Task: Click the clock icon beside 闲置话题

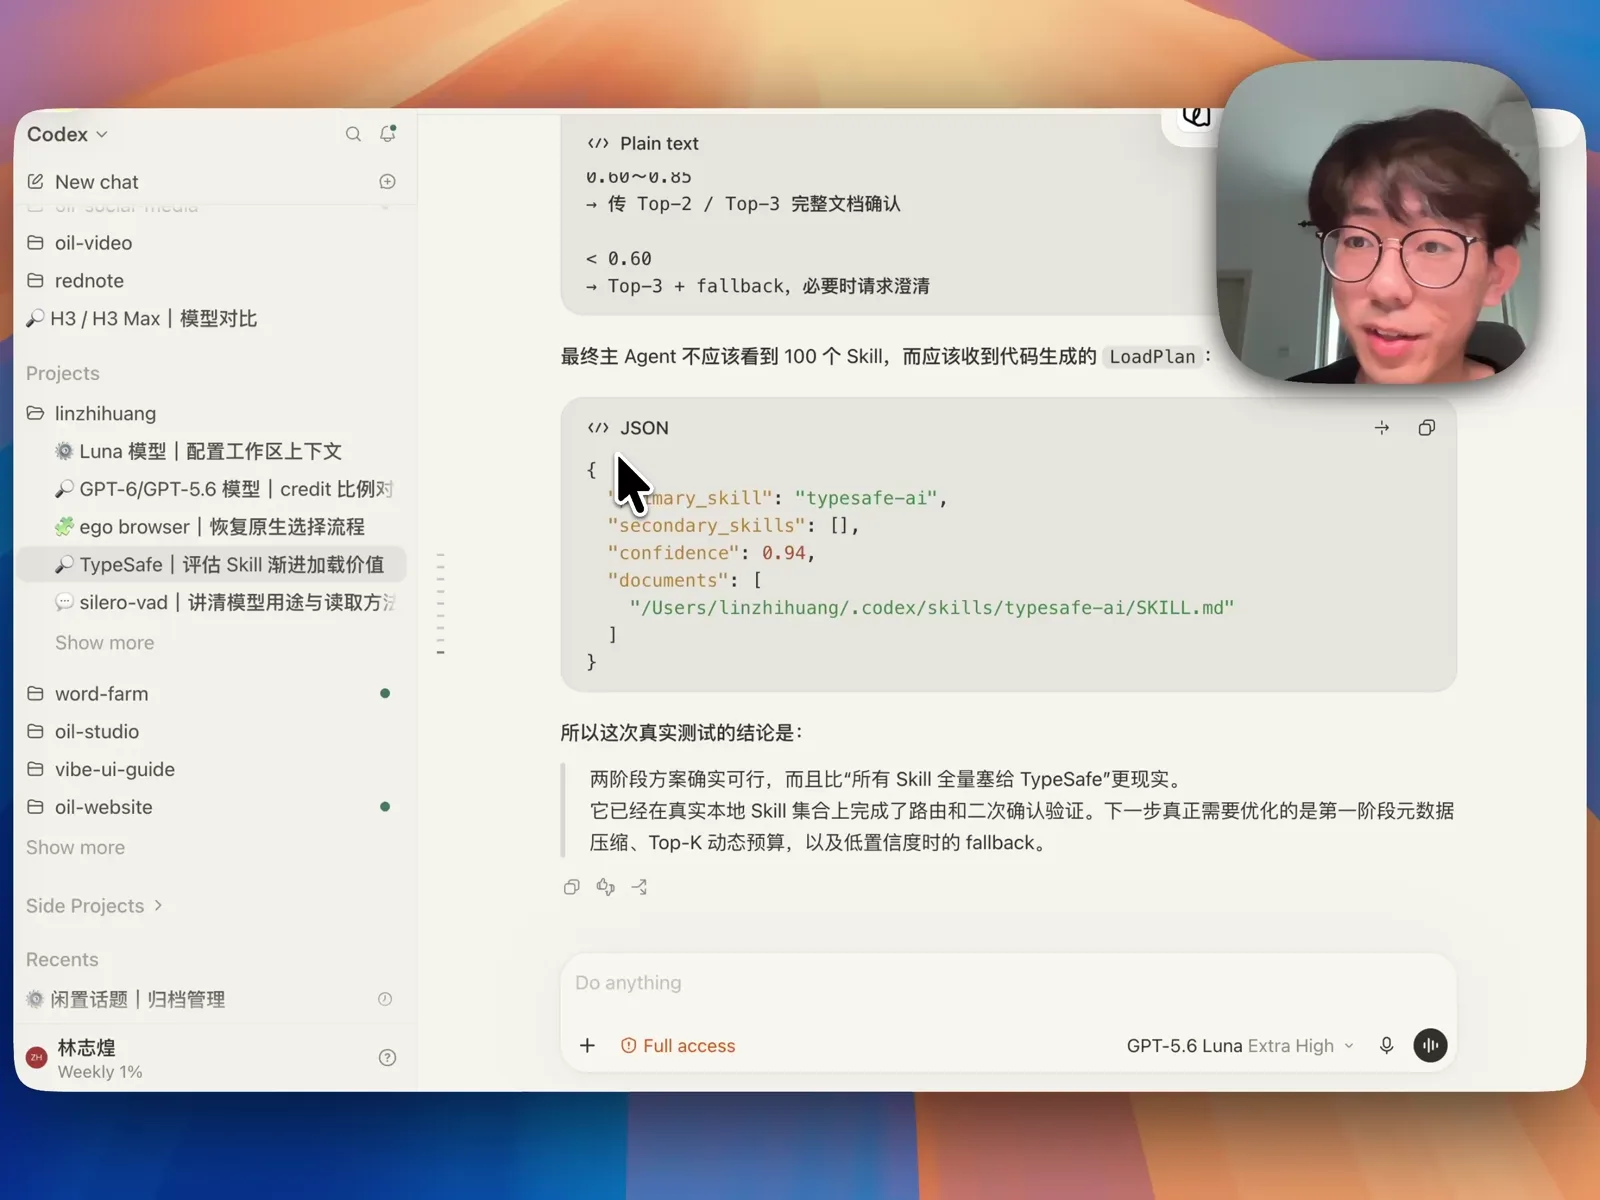Action: 385,999
